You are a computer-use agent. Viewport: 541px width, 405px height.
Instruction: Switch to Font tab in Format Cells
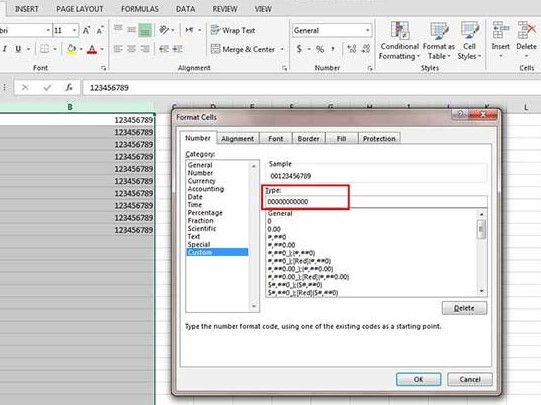coord(276,139)
